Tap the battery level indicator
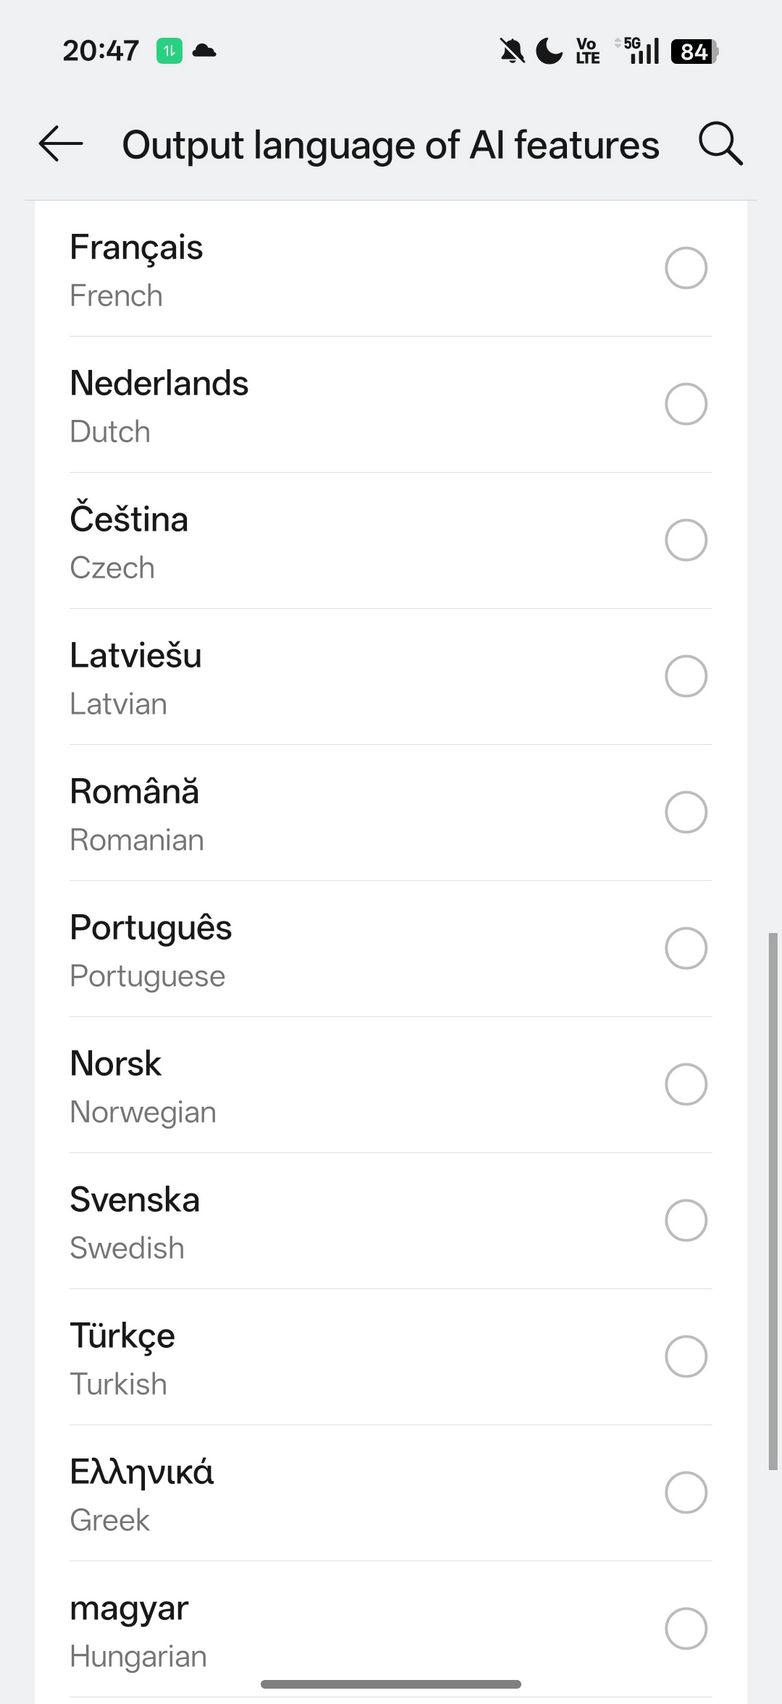 point(694,51)
